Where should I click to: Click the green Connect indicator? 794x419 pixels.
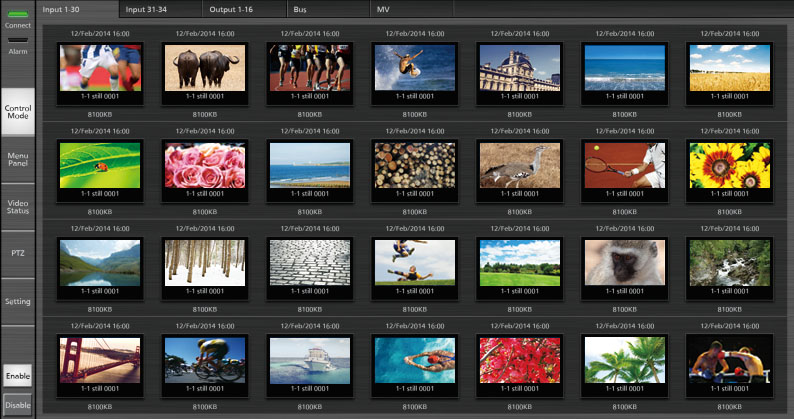click(x=17, y=14)
